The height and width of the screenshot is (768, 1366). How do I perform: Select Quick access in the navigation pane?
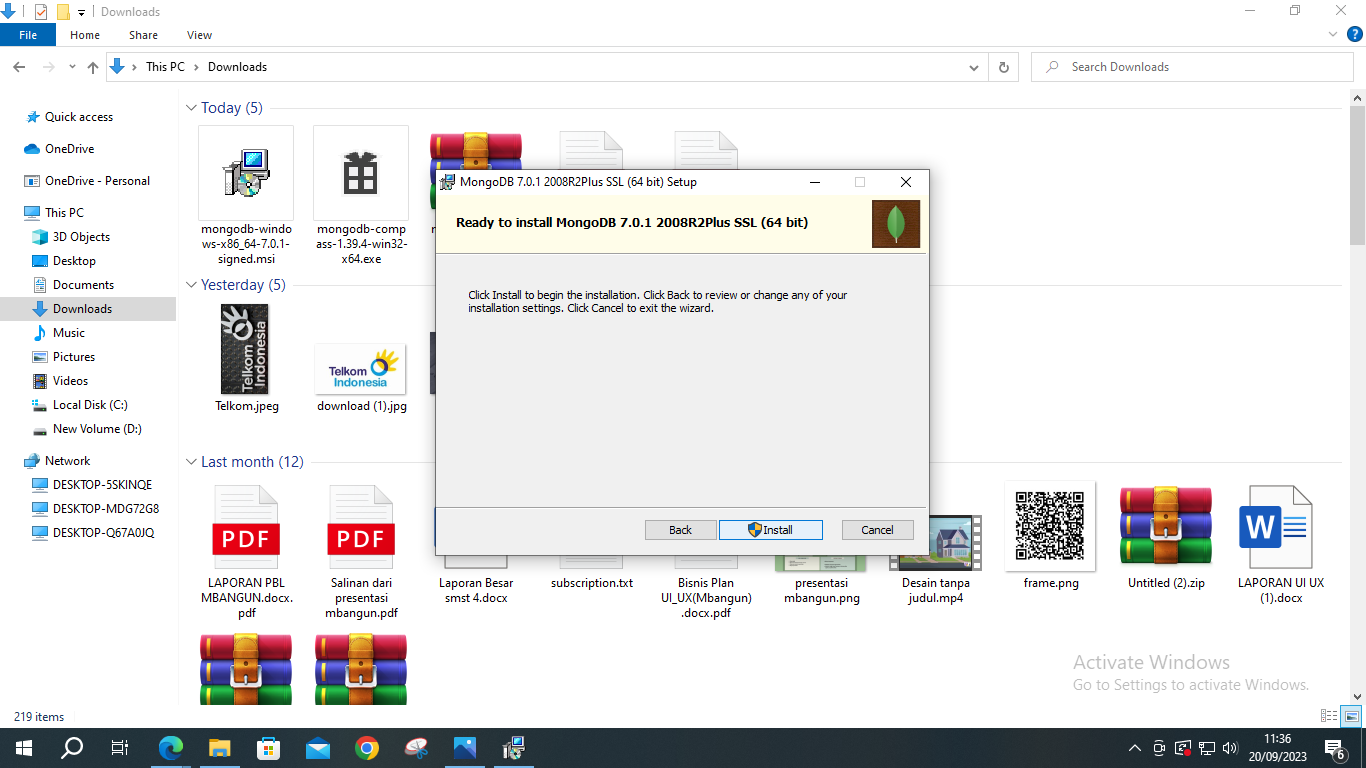[x=79, y=117]
